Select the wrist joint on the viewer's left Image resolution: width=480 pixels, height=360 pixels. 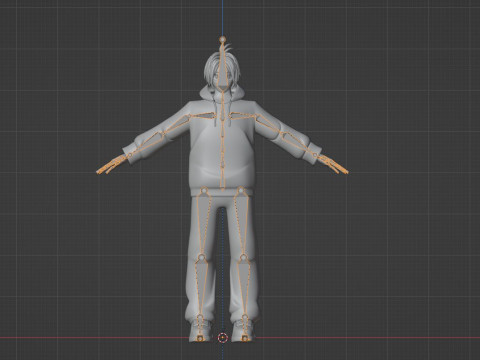(x=130, y=155)
